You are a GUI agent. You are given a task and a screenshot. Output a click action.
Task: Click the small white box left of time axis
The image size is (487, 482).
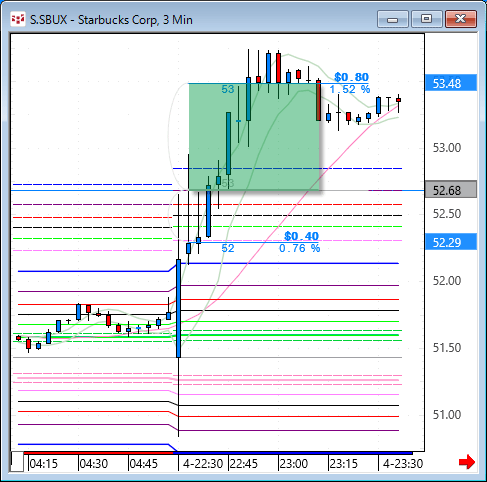coord(17,462)
